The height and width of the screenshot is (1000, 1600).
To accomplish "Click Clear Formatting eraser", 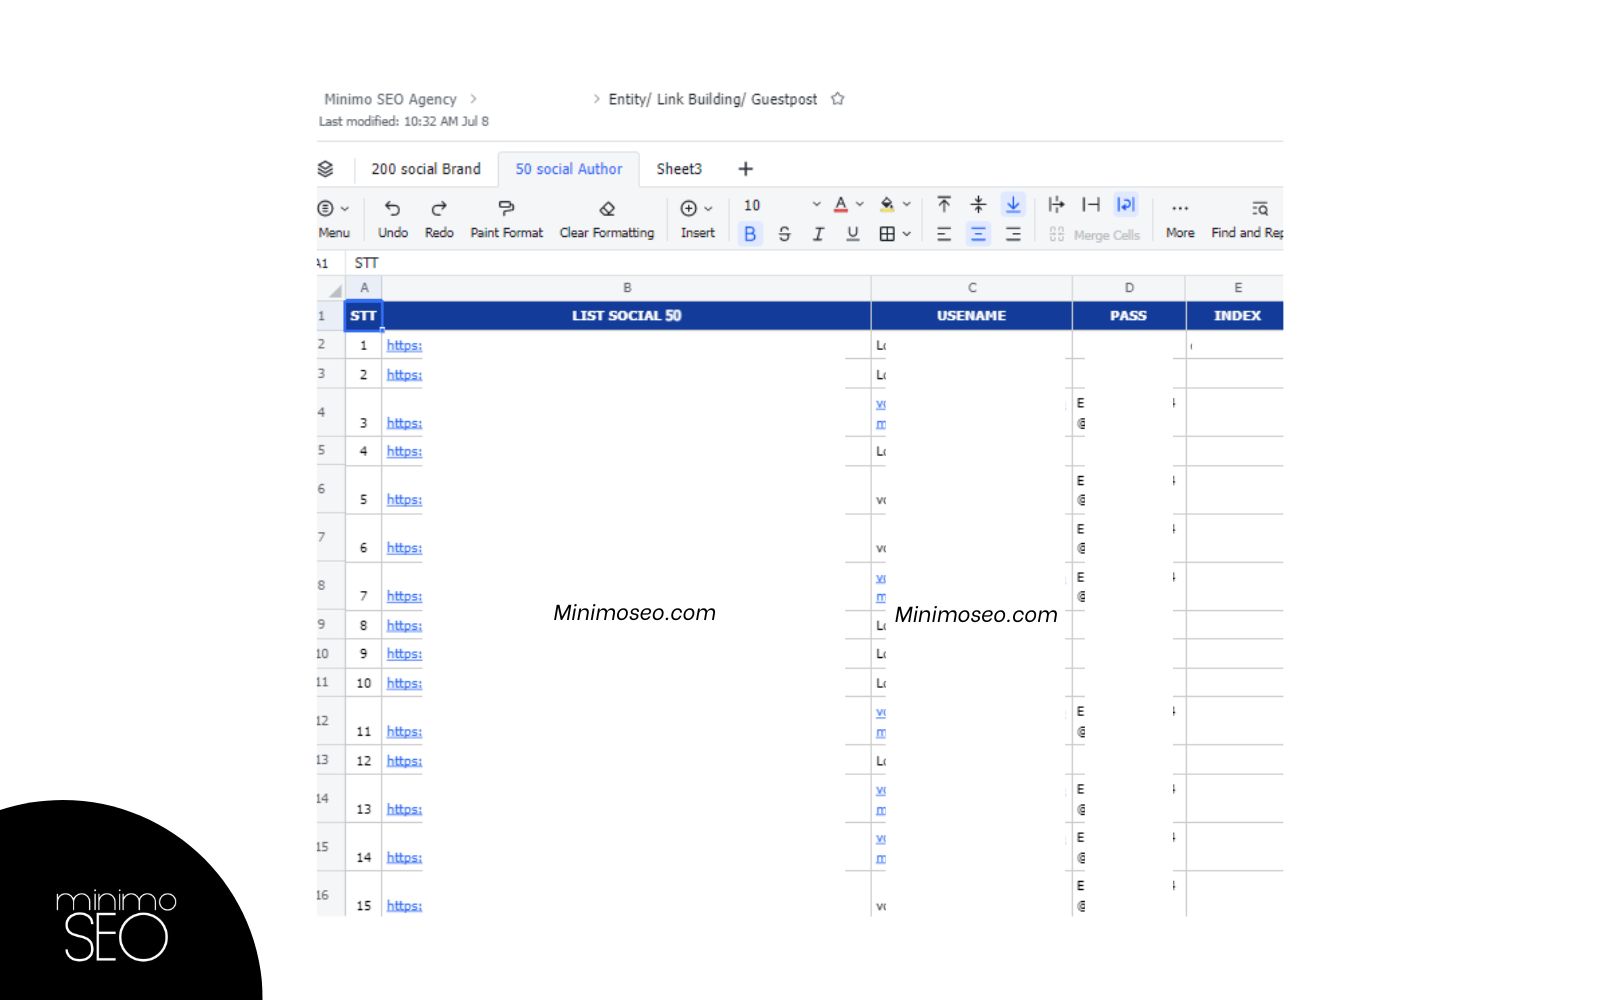I will click(x=606, y=219).
